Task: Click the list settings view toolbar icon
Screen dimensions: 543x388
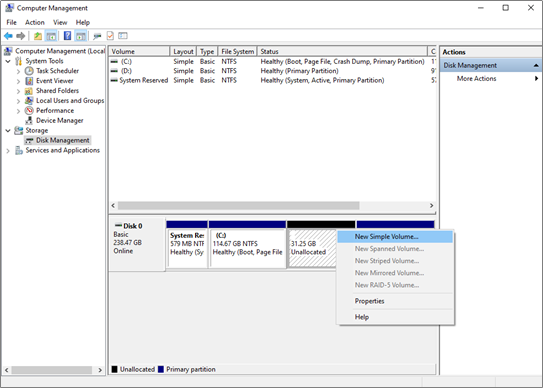Action: tap(123, 36)
